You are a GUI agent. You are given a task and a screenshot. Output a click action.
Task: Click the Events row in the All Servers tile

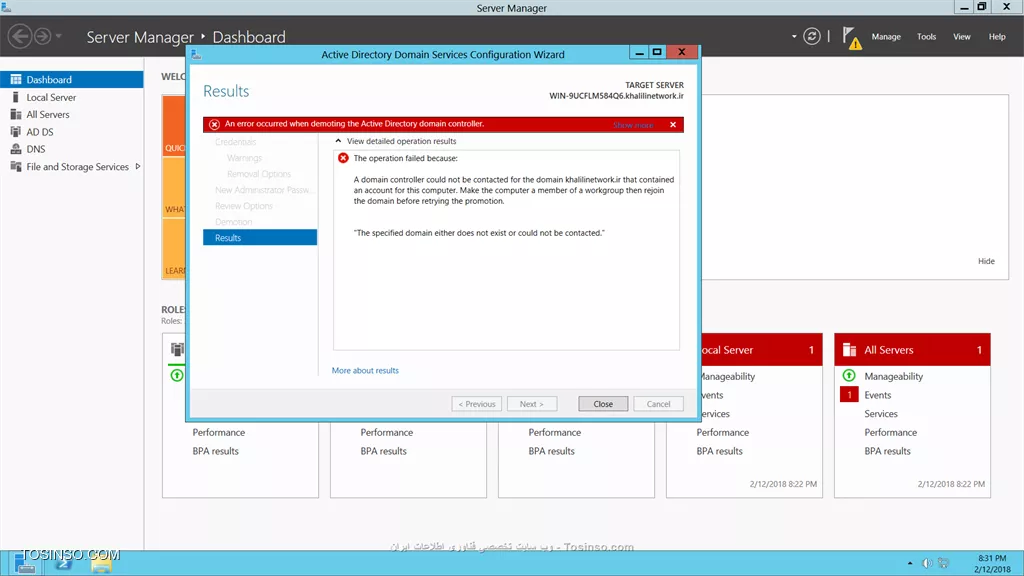point(877,395)
